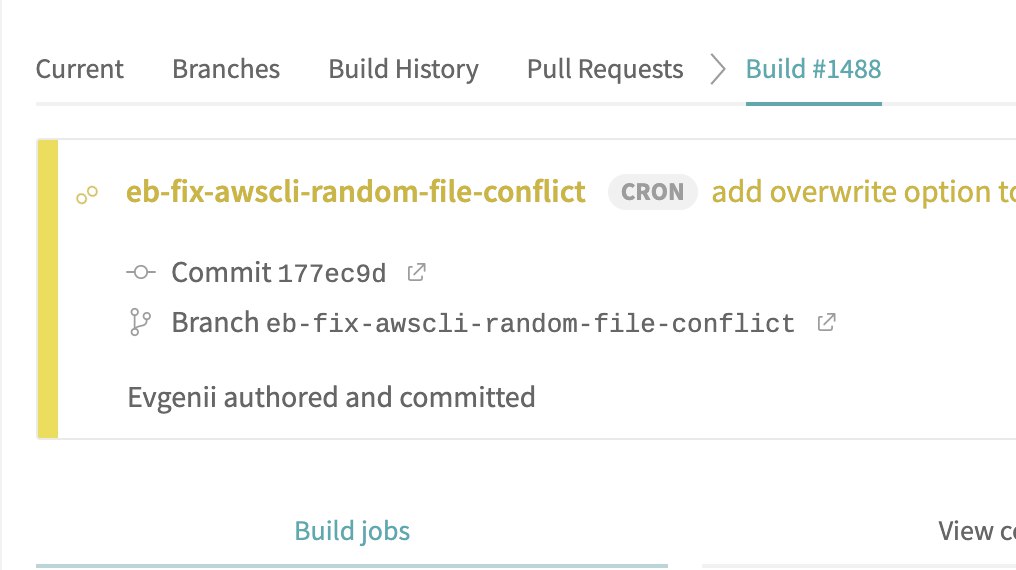
Task: Click the commit node icon
Action: 141,272
